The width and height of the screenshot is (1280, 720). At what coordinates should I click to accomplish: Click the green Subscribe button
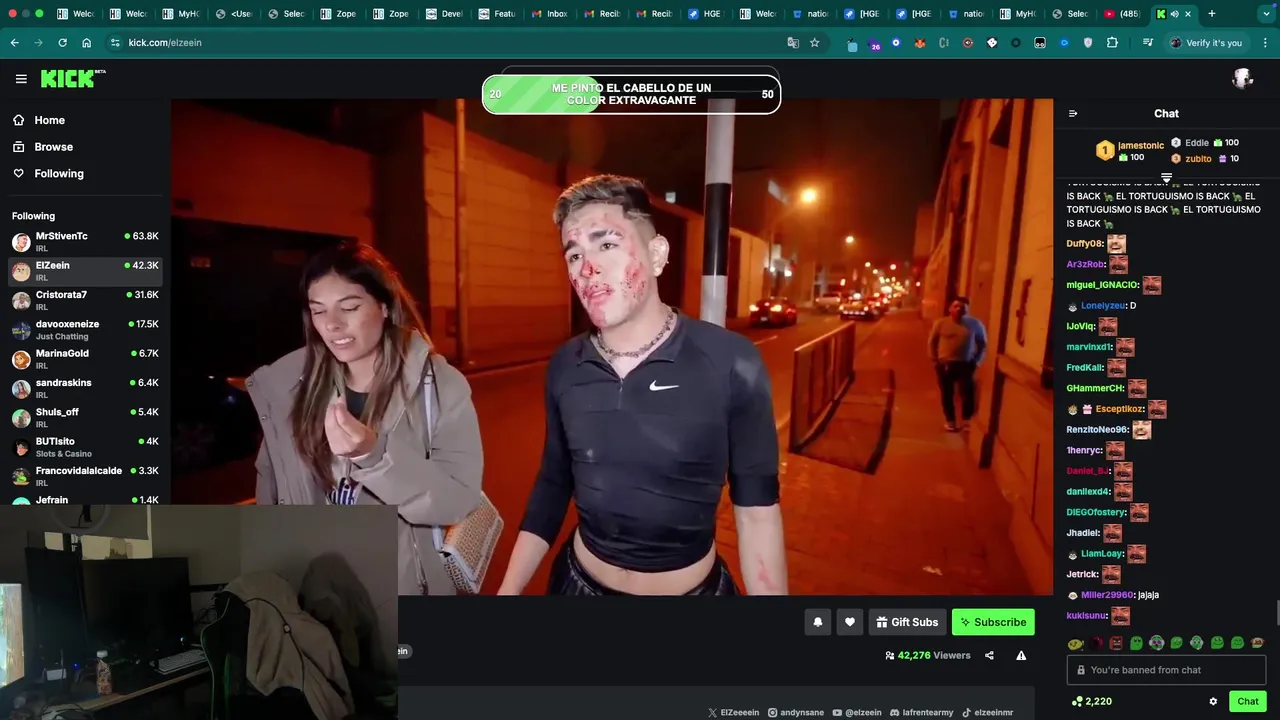pyautogui.click(x=993, y=622)
